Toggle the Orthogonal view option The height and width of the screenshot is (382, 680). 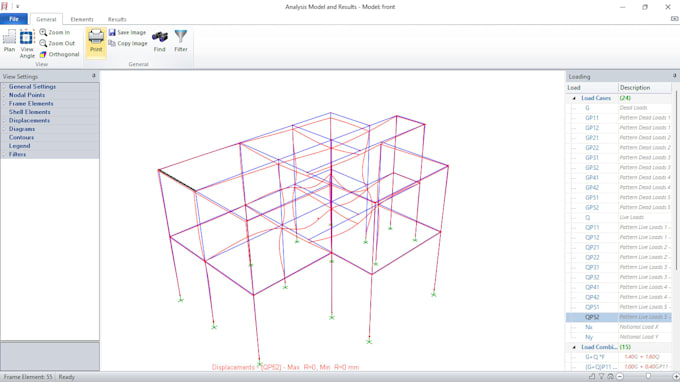point(59,54)
